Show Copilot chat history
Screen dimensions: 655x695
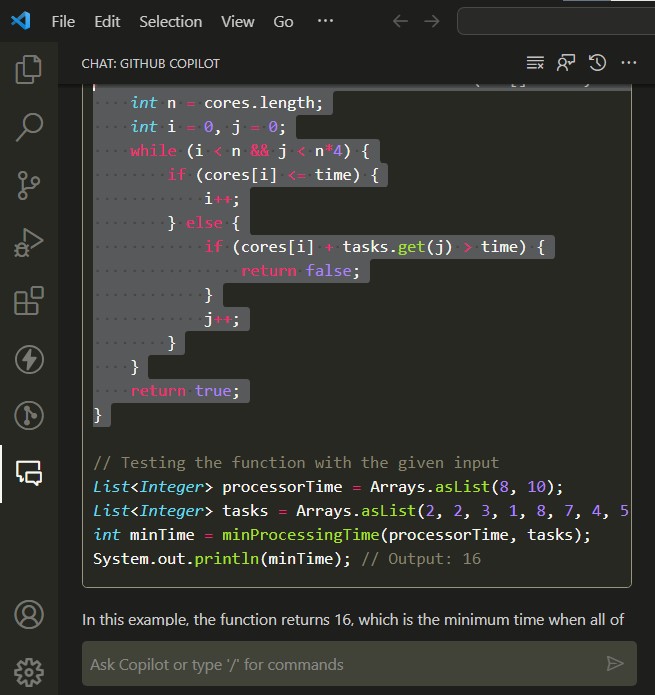pyautogui.click(x=597, y=63)
